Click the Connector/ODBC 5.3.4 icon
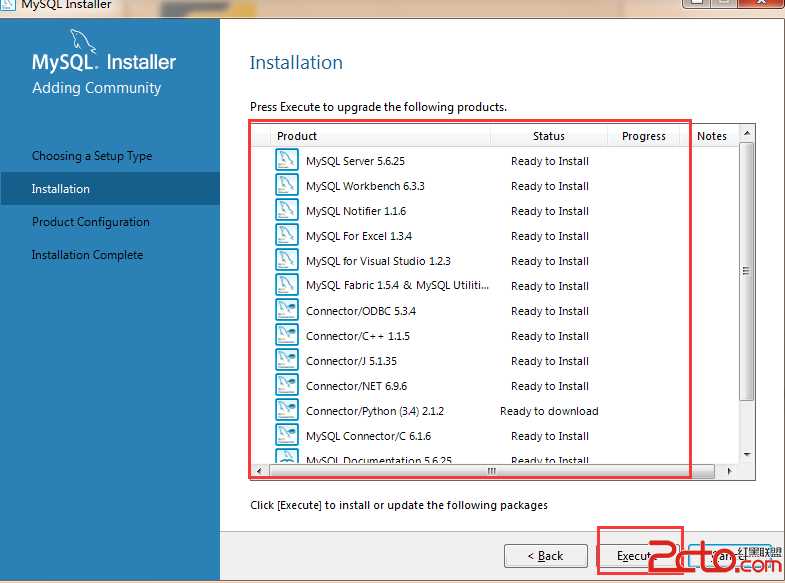 [x=286, y=310]
